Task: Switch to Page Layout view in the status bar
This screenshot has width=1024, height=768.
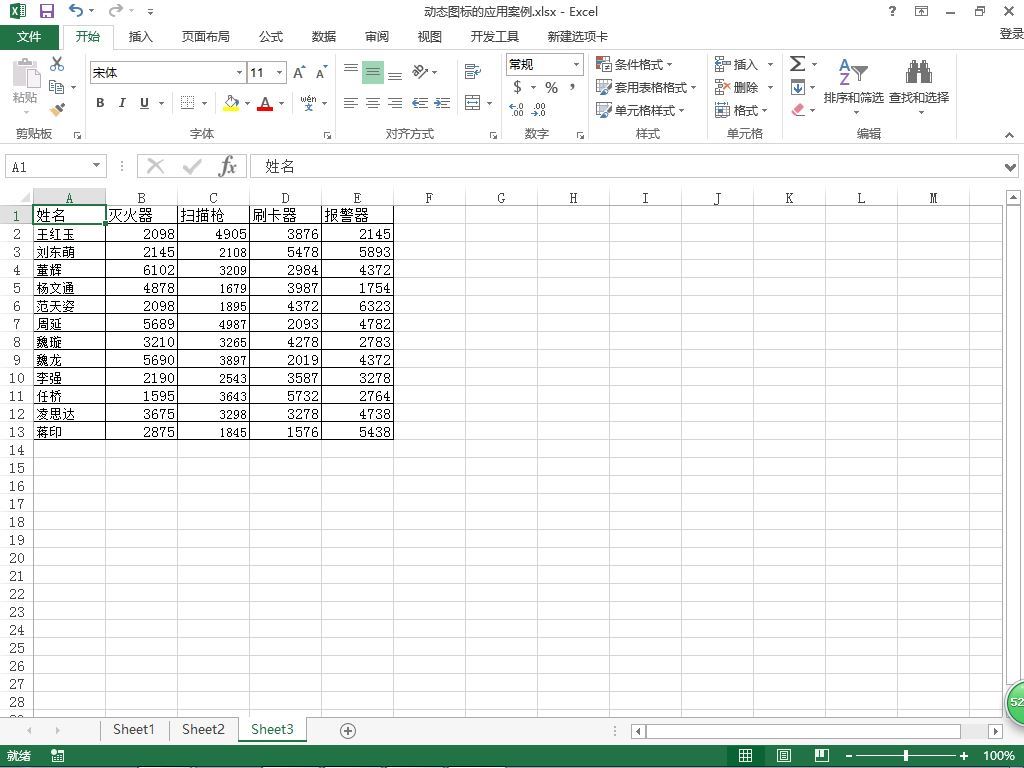Action: pos(784,756)
